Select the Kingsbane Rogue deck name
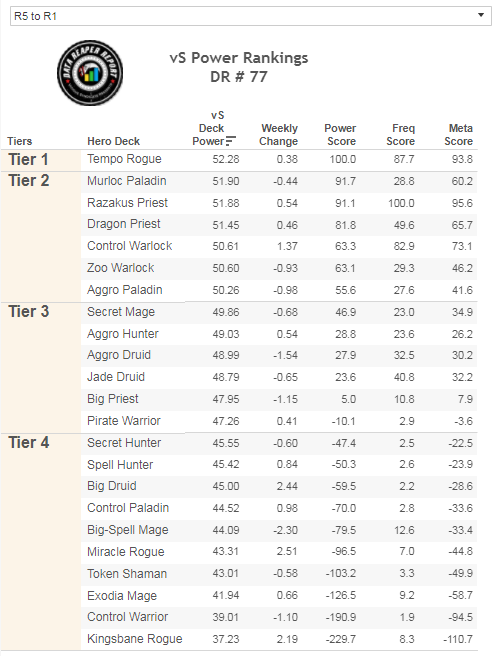Image resolution: width=497 pixels, height=656 pixels. coord(135,639)
